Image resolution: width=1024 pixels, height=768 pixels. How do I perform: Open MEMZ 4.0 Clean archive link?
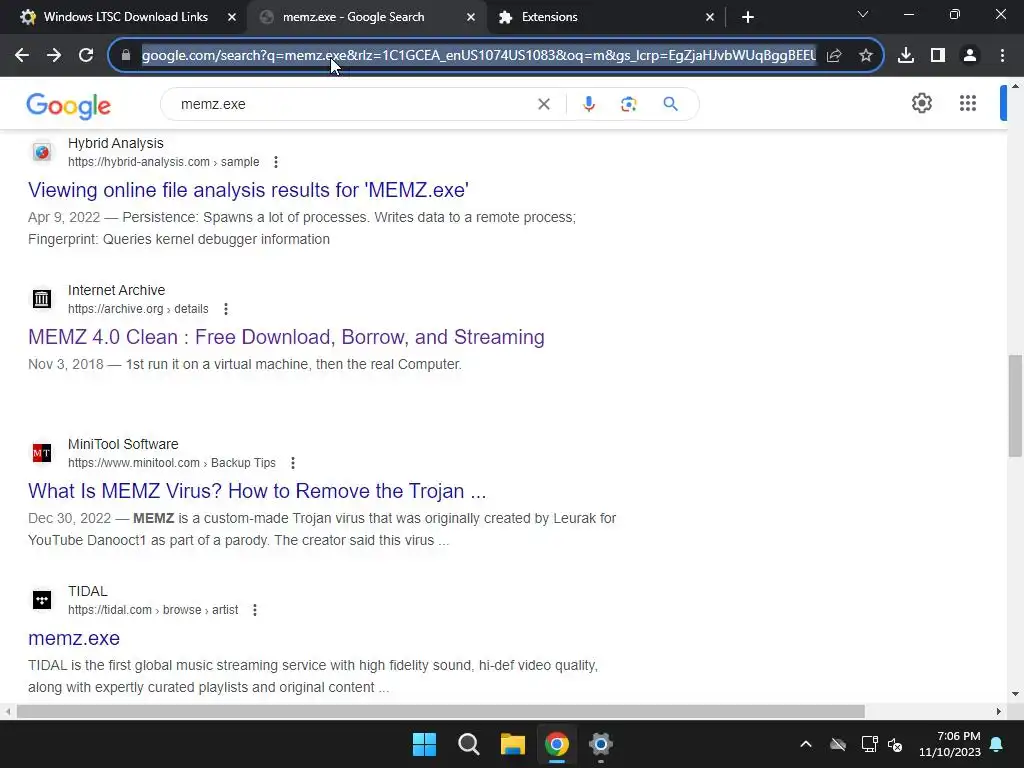286,337
